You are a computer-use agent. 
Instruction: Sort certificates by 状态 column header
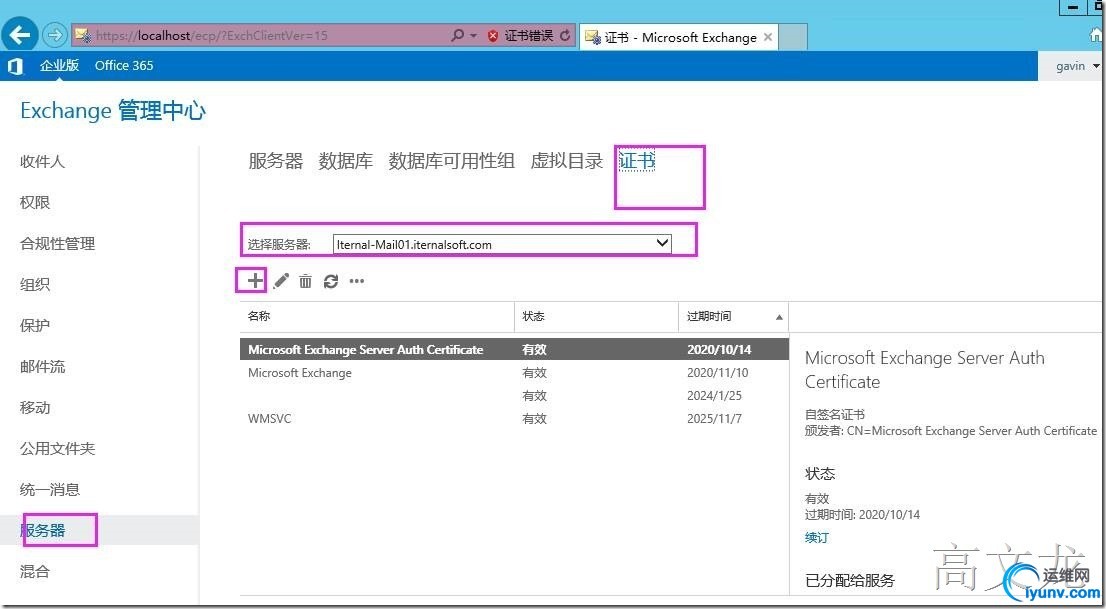(597, 317)
